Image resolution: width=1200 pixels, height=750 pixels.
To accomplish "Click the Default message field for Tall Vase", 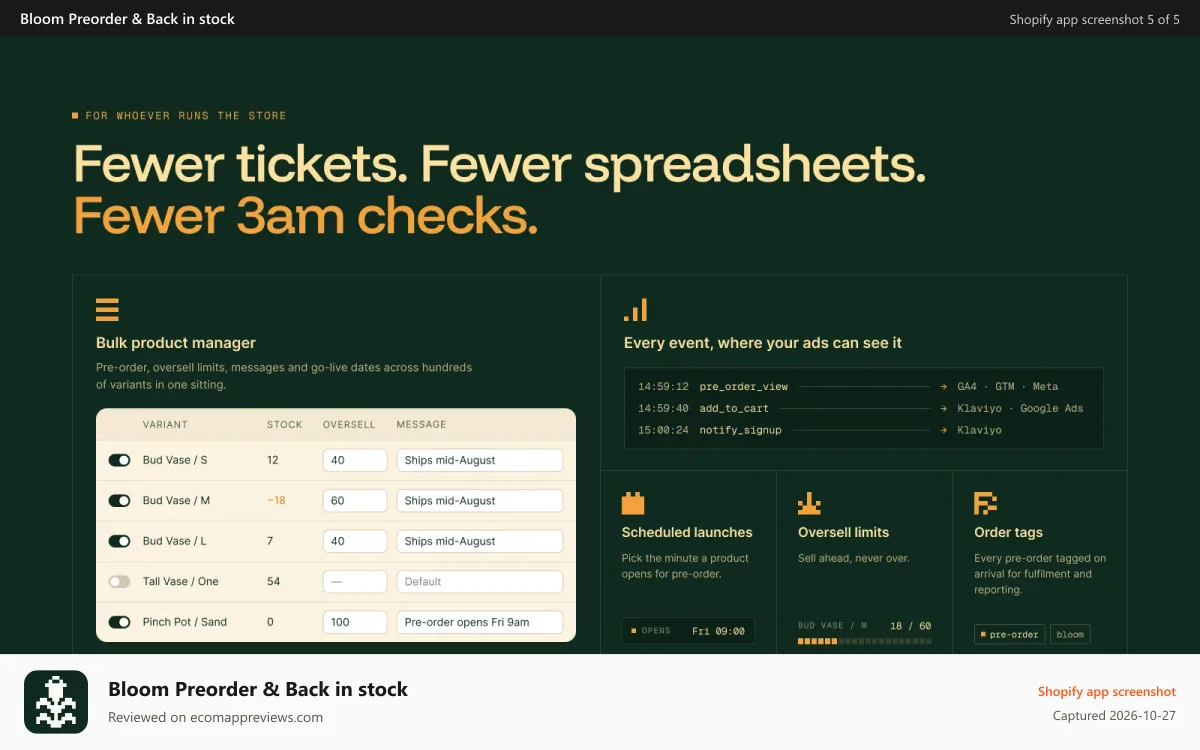I will [480, 581].
